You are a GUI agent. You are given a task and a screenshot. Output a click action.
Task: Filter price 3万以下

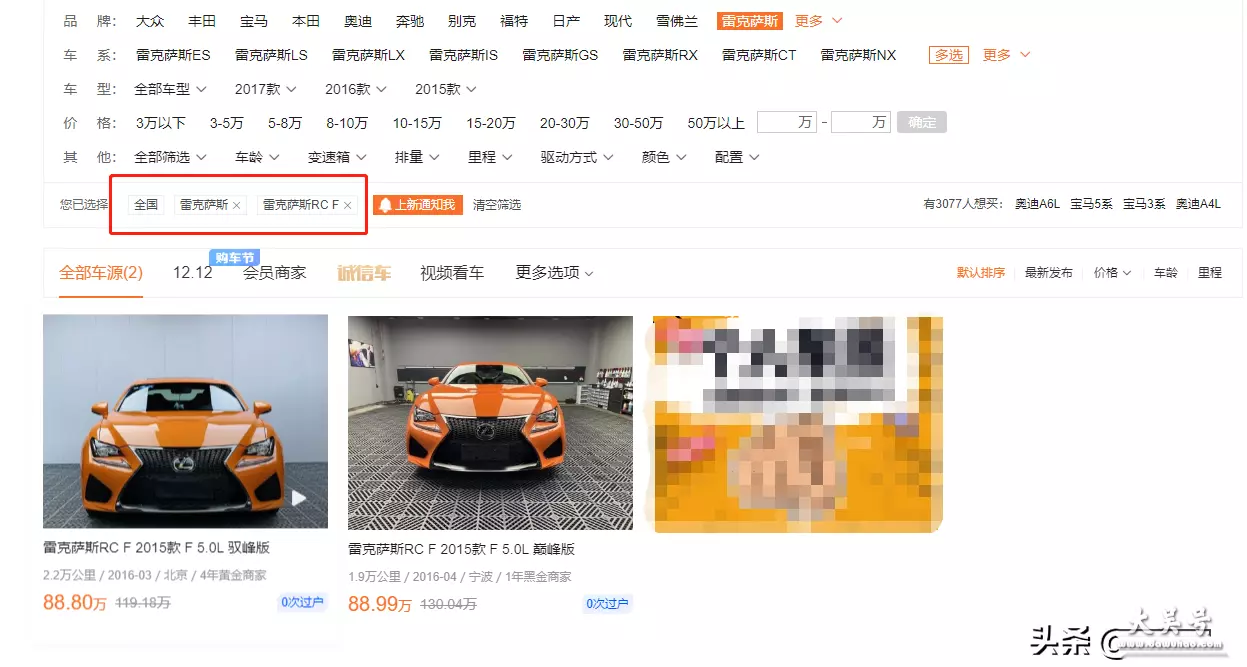pyautogui.click(x=161, y=123)
